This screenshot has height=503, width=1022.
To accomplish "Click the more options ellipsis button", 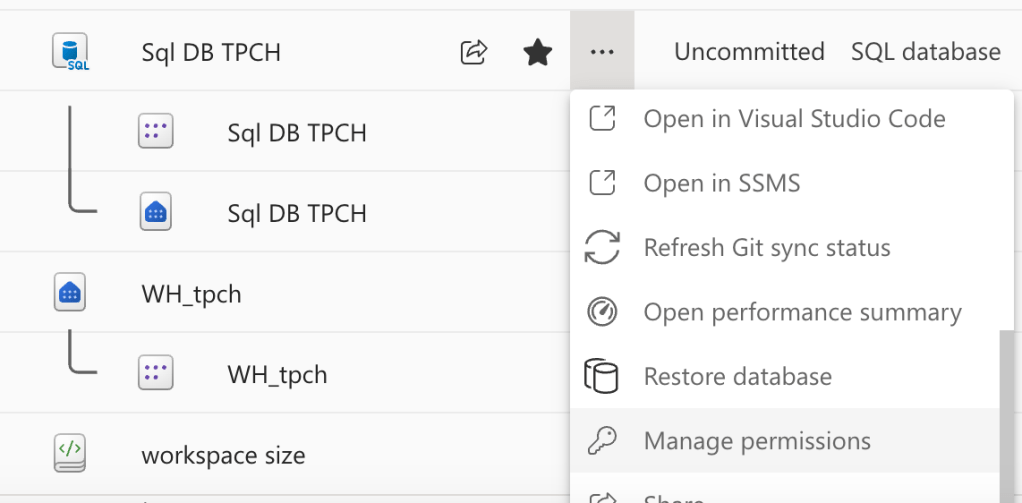I will [x=602, y=52].
